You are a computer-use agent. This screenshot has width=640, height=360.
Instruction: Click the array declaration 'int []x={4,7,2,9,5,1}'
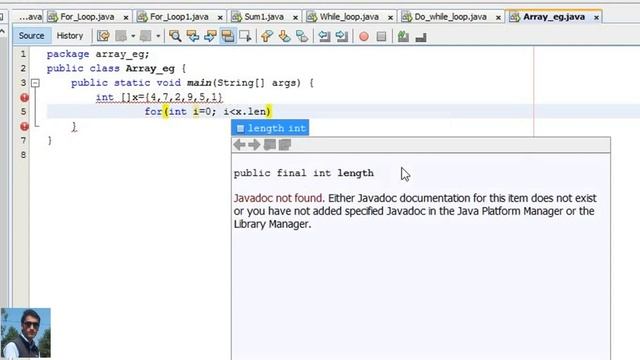coord(159,98)
